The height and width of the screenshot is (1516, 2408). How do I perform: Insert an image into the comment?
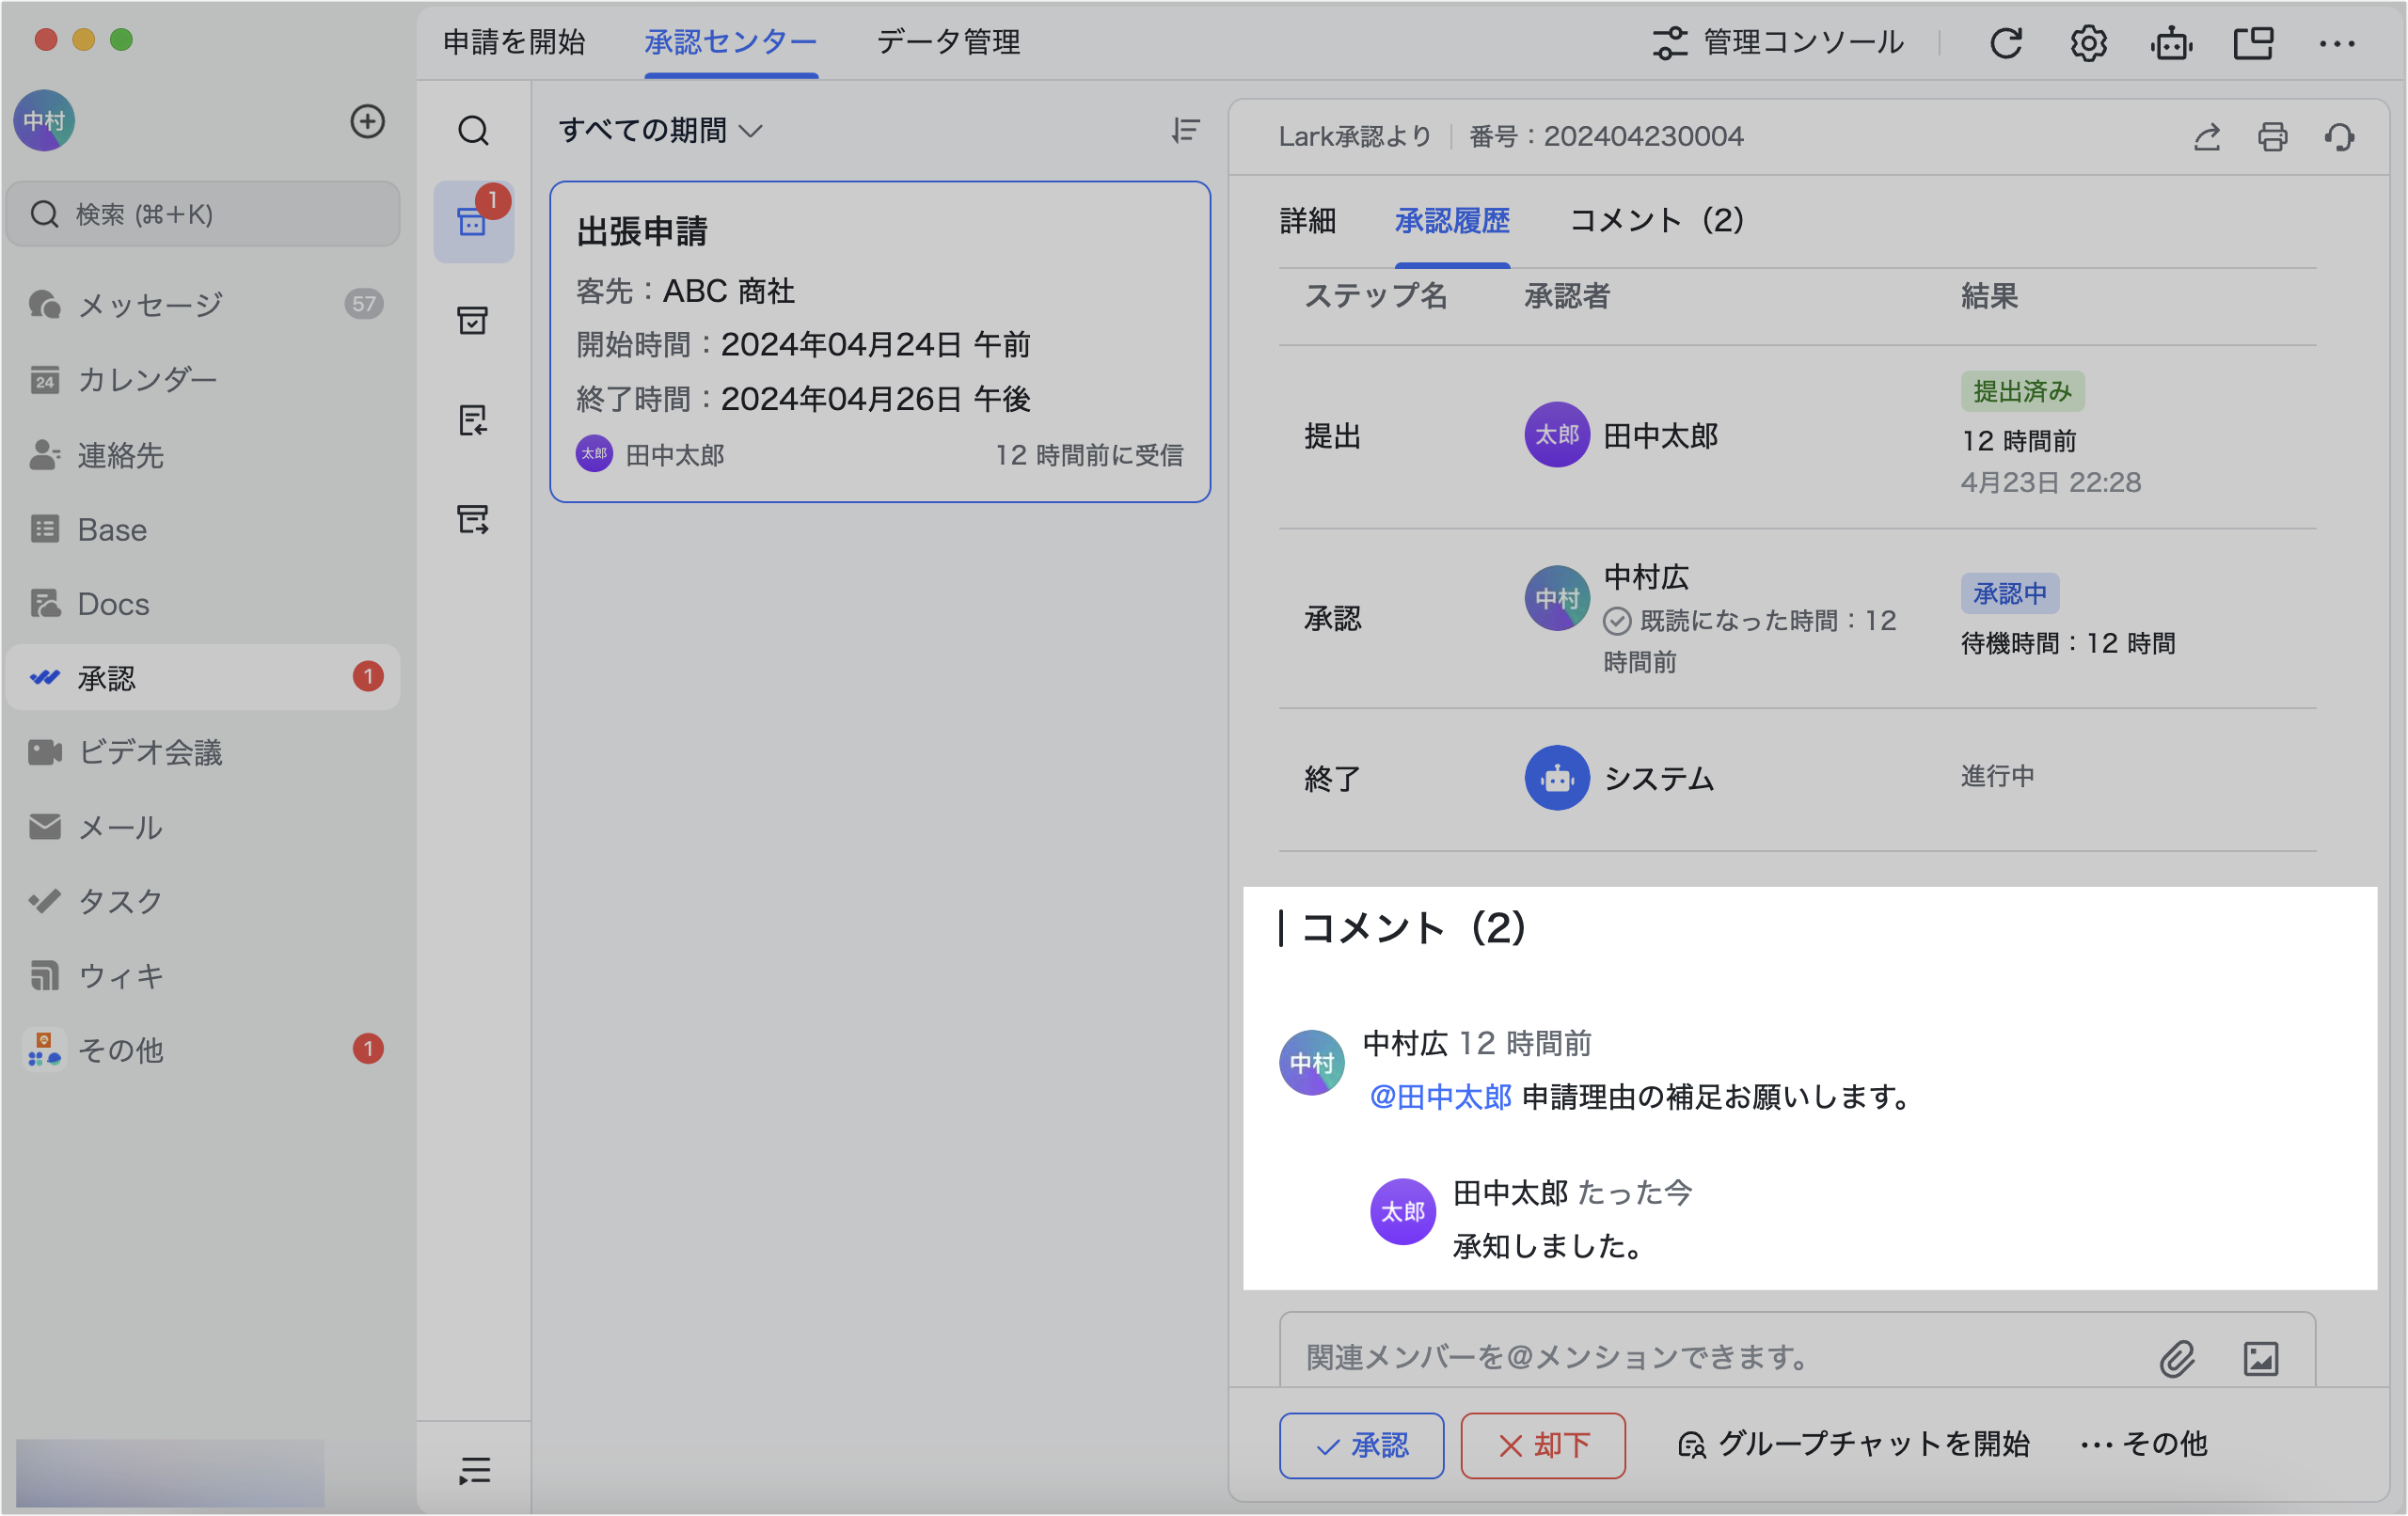click(2262, 1358)
